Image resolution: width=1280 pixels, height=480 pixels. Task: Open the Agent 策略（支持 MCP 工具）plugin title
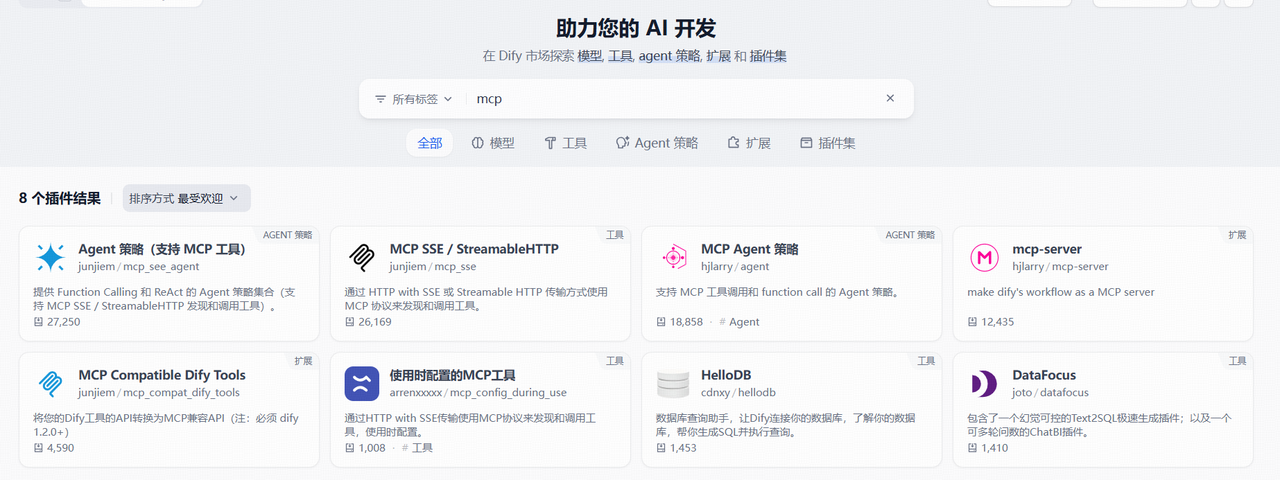[162, 249]
